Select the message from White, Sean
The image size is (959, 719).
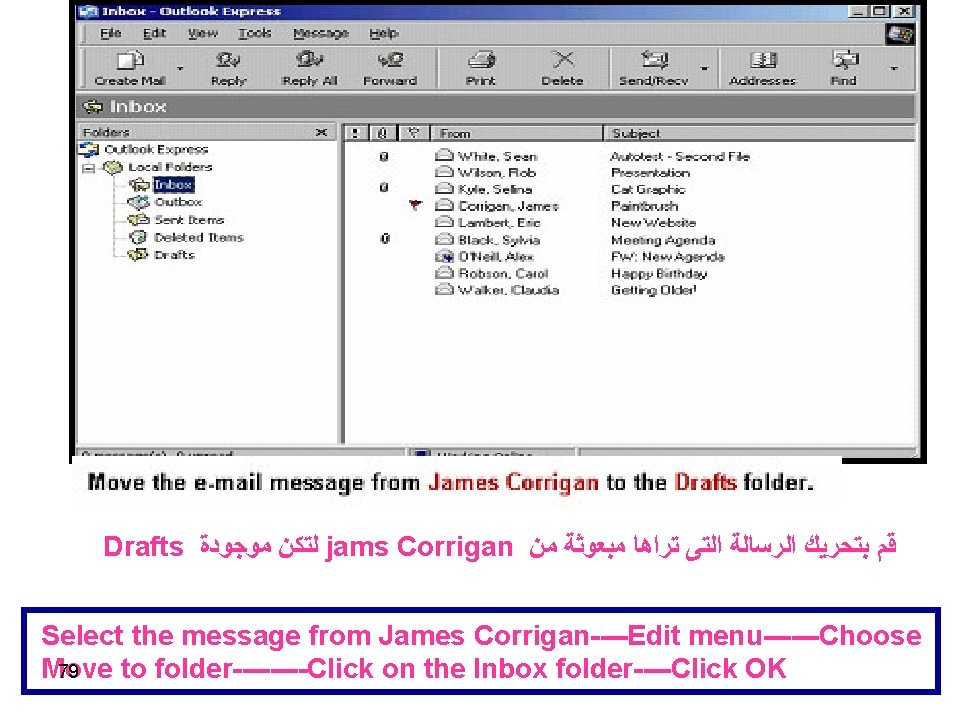click(x=497, y=157)
